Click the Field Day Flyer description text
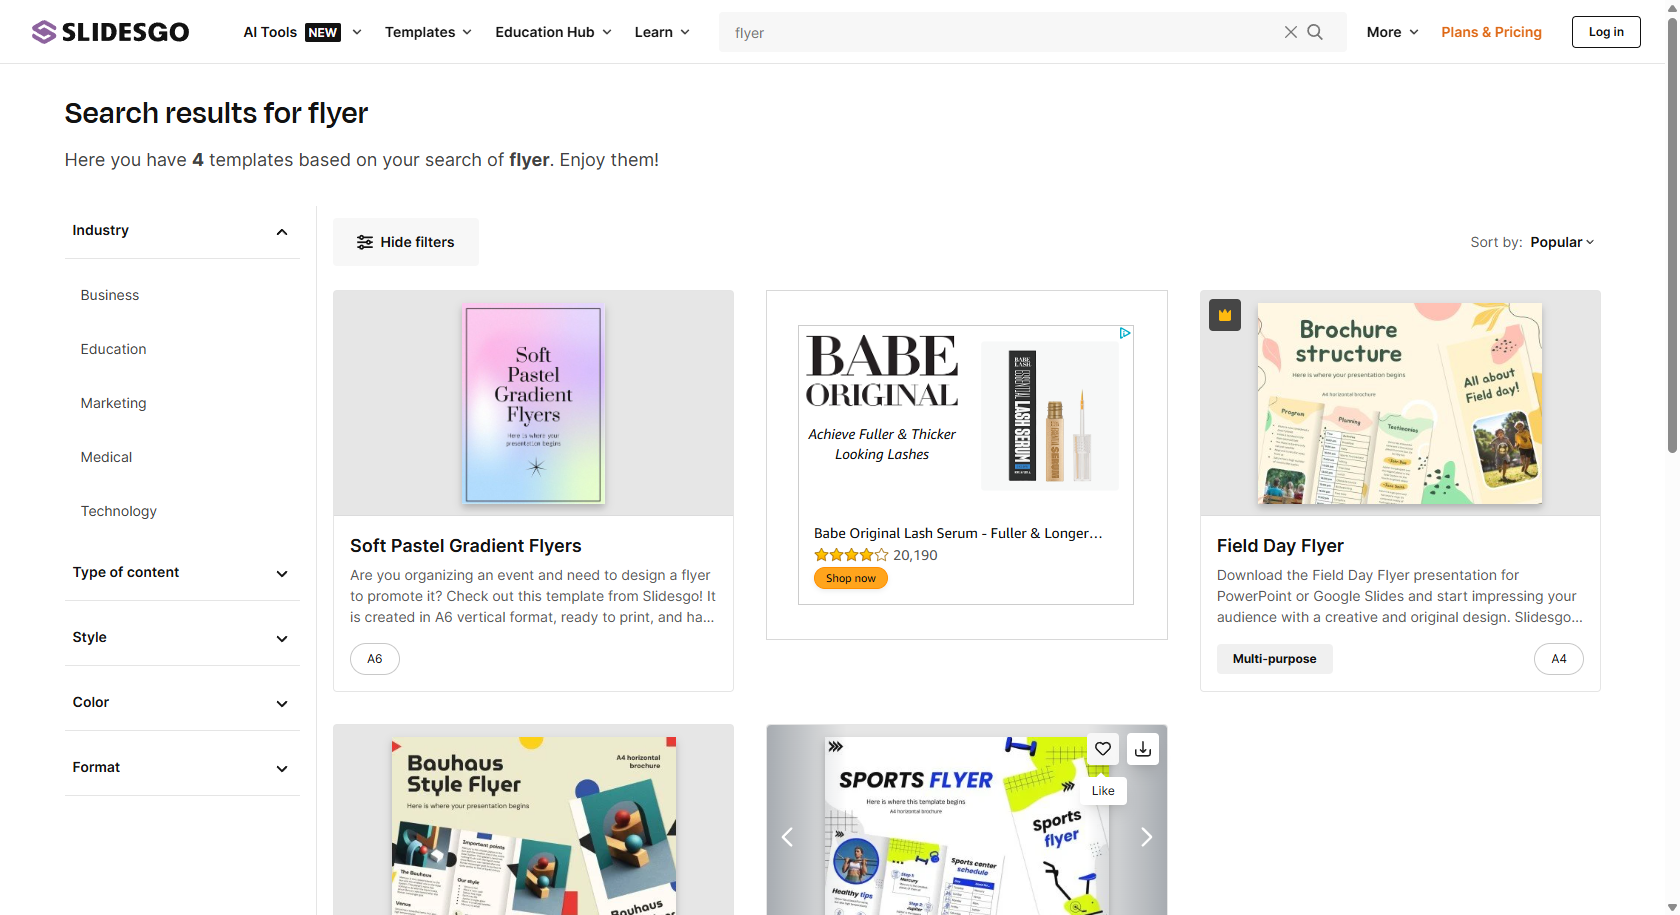 pyautogui.click(x=1400, y=596)
